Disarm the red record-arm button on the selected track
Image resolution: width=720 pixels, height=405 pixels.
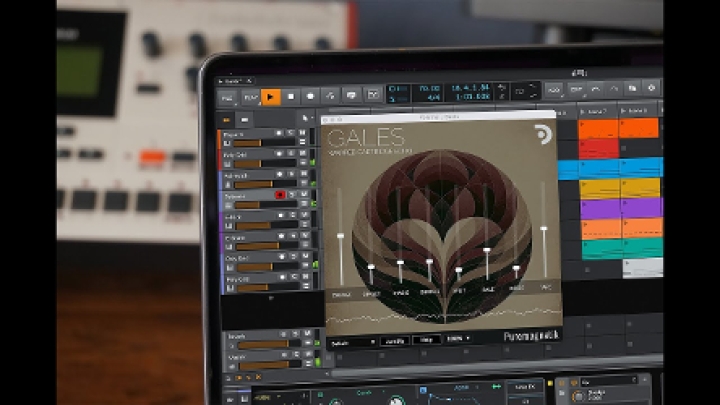tap(280, 195)
